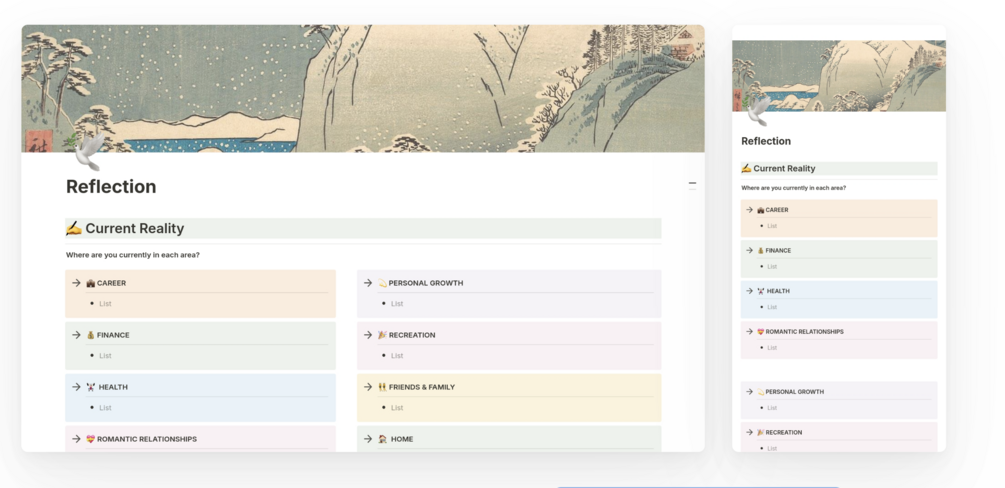Click writing hand emoji beside desktop Current Reality
Image resolution: width=1005 pixels, height=488 pixels.
pos(74,228)
